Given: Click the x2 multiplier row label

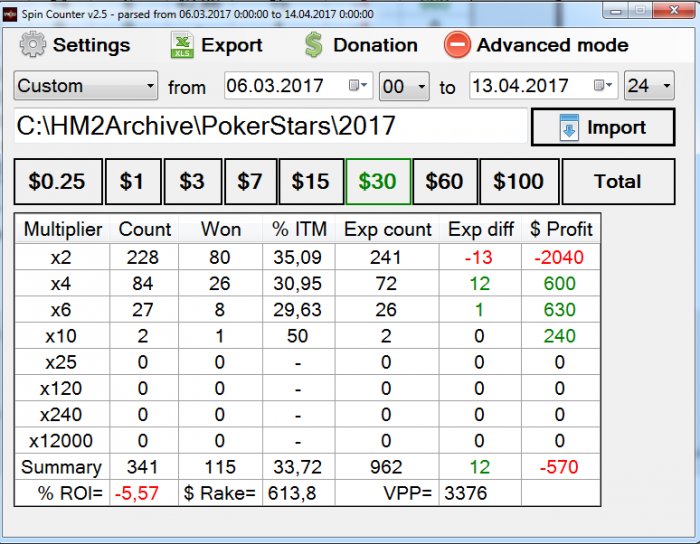Looking at the screenshot, I should 61,257.
